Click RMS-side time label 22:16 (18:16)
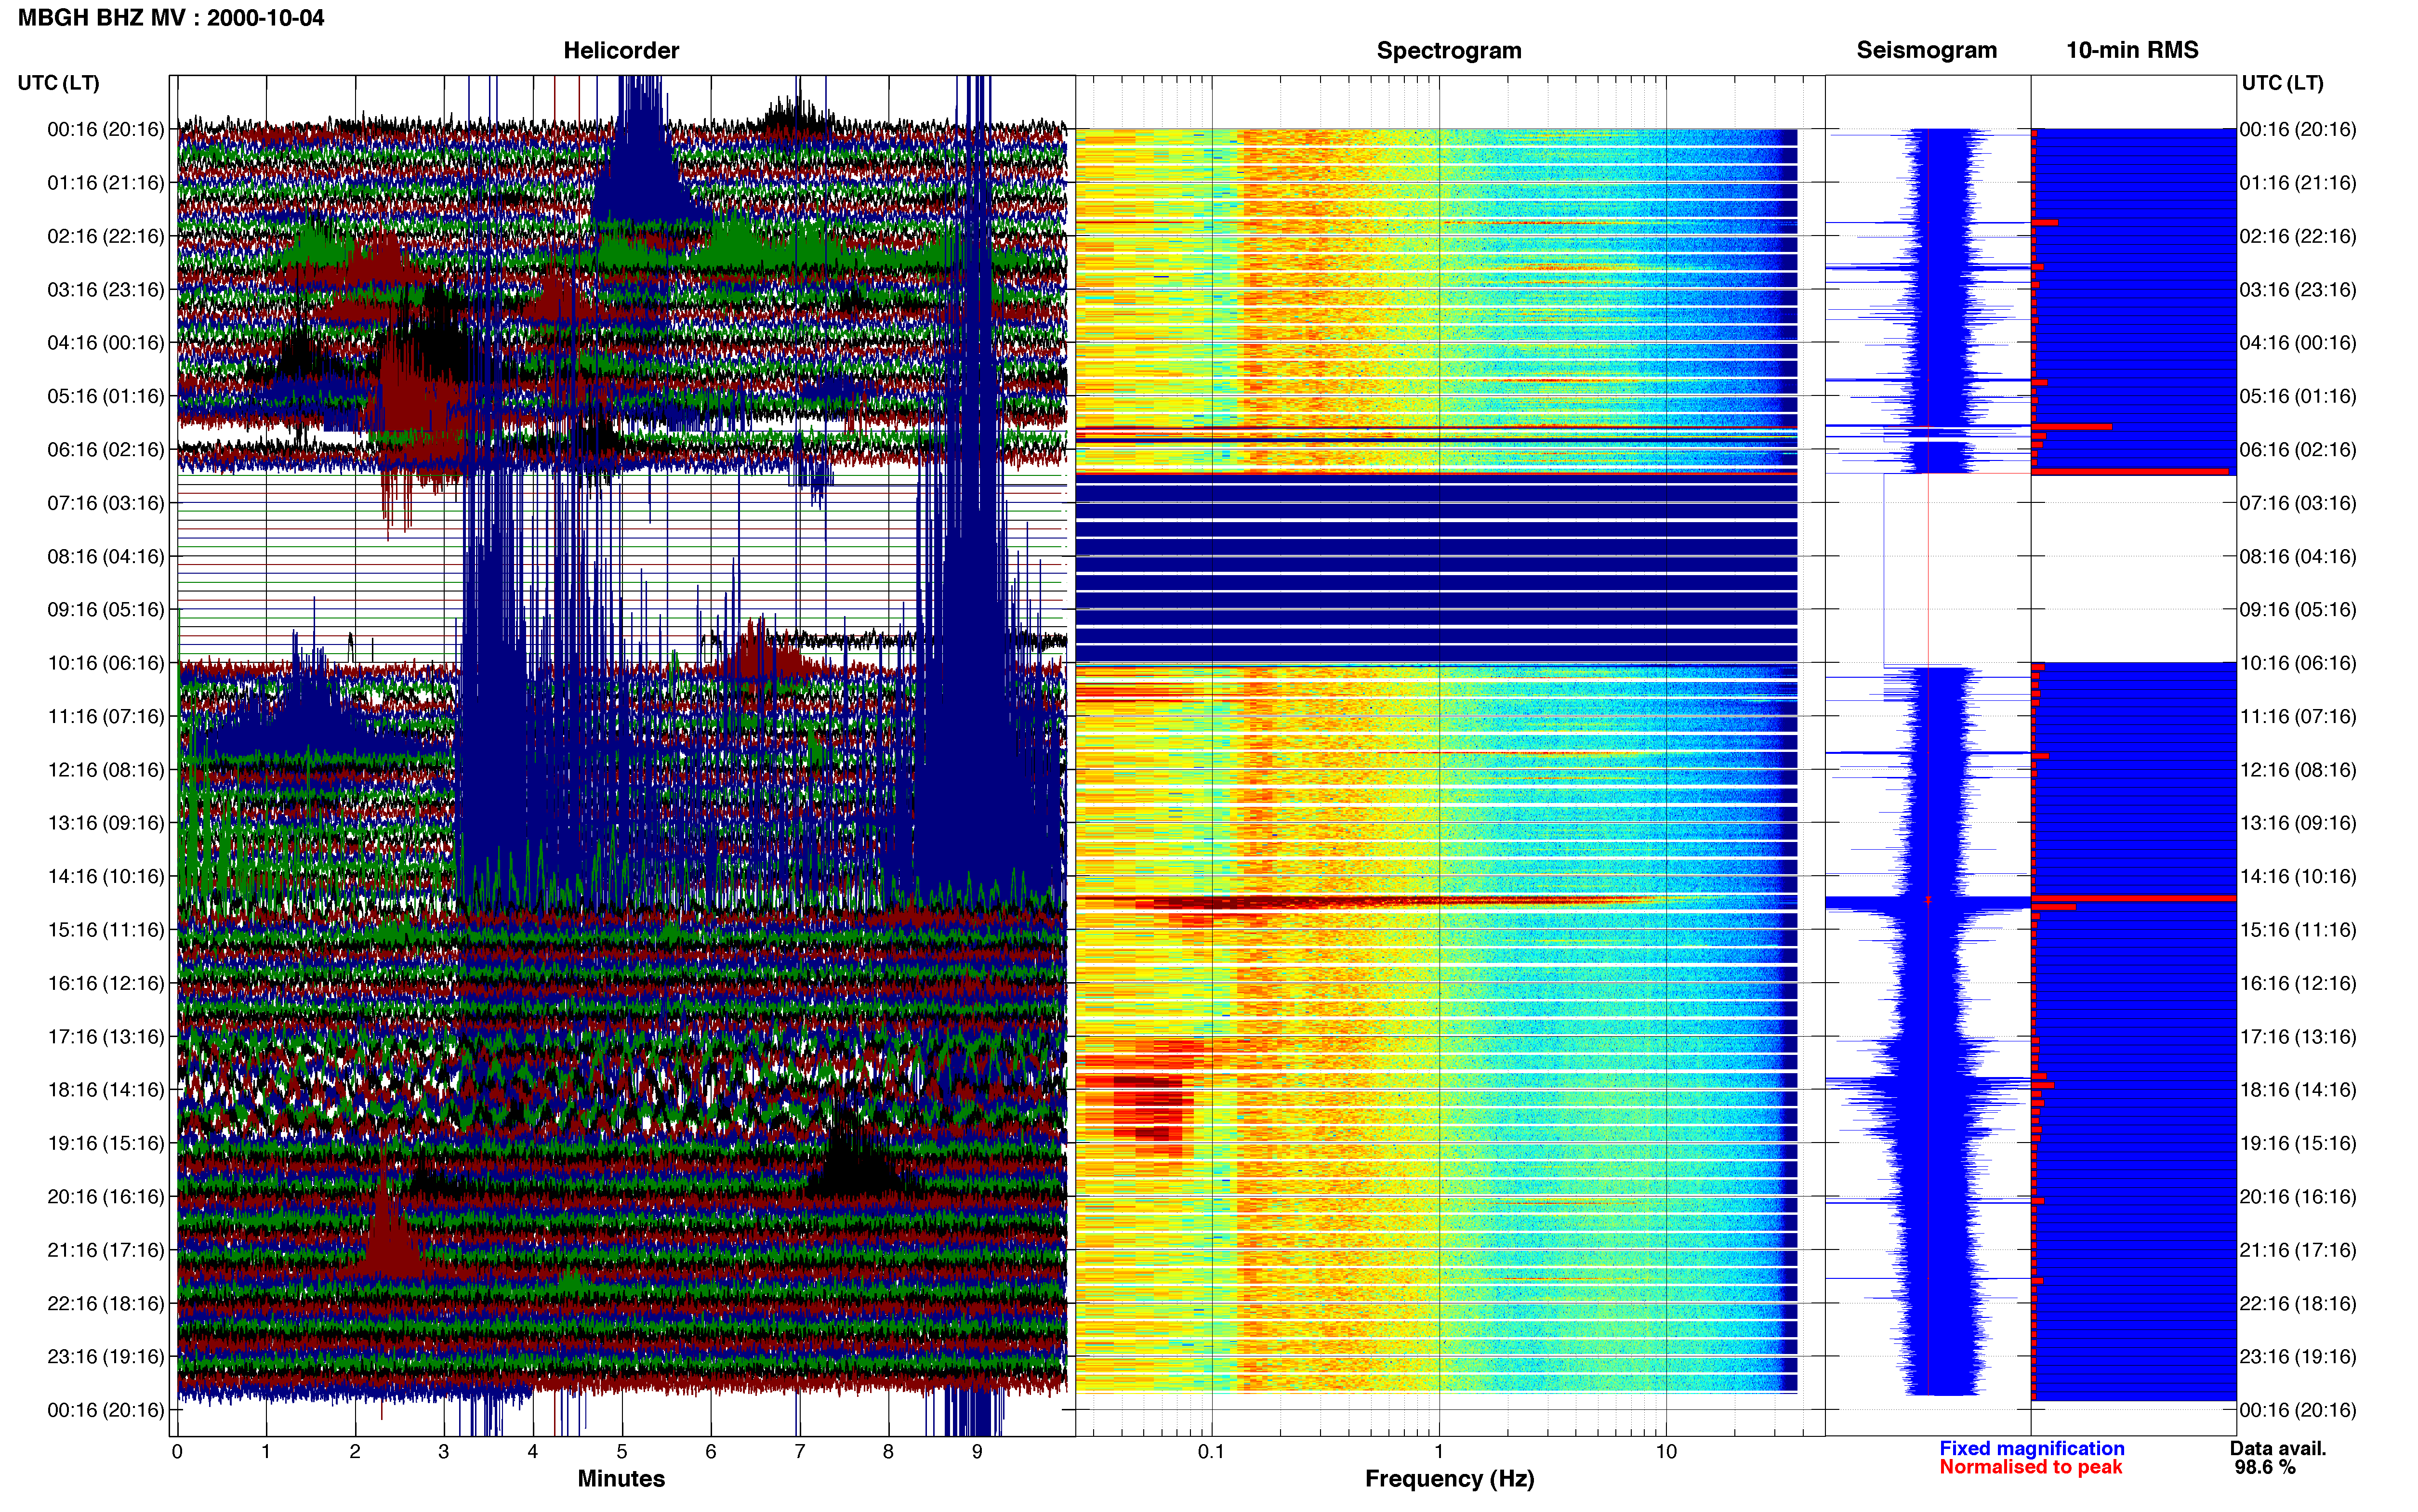Image resolution: width=2418 pixels, height=1512 pixels. click(2298, 1304)
